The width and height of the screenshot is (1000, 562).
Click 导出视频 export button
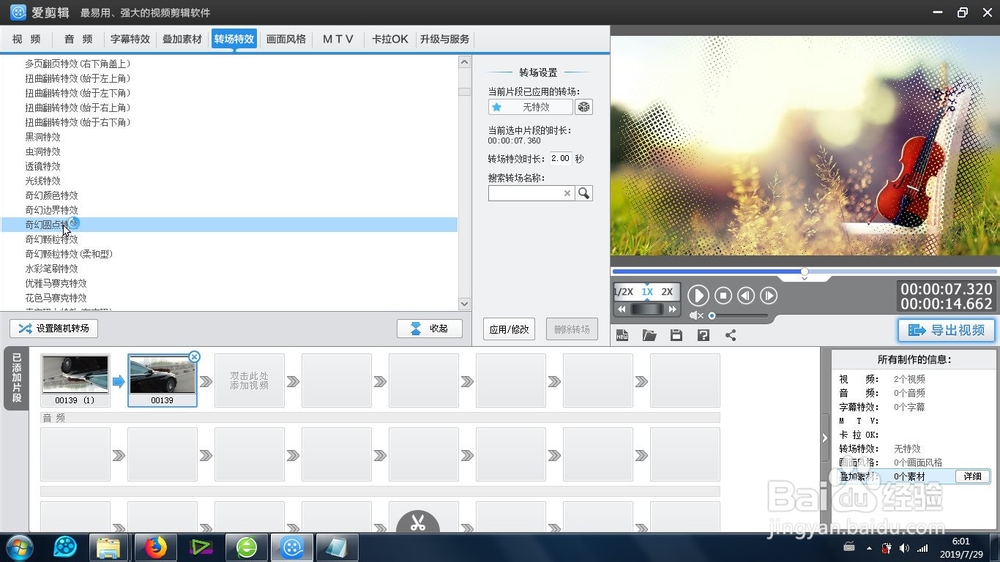click(946, 330)
